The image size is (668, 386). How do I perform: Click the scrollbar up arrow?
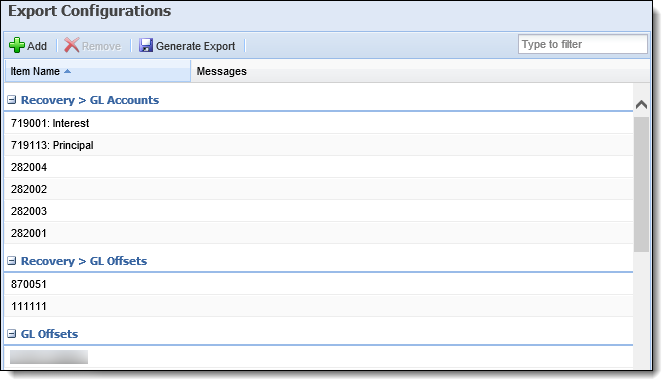click(x=641, y=104)
